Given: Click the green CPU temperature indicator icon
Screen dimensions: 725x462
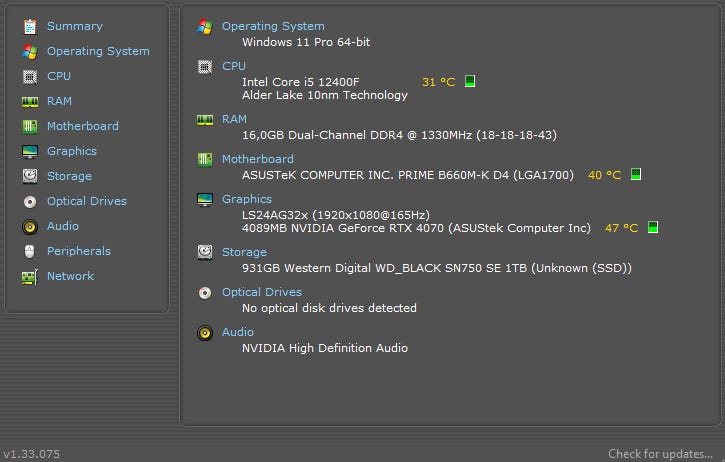Looking at the screenshot, I should [x=470, y=81].
